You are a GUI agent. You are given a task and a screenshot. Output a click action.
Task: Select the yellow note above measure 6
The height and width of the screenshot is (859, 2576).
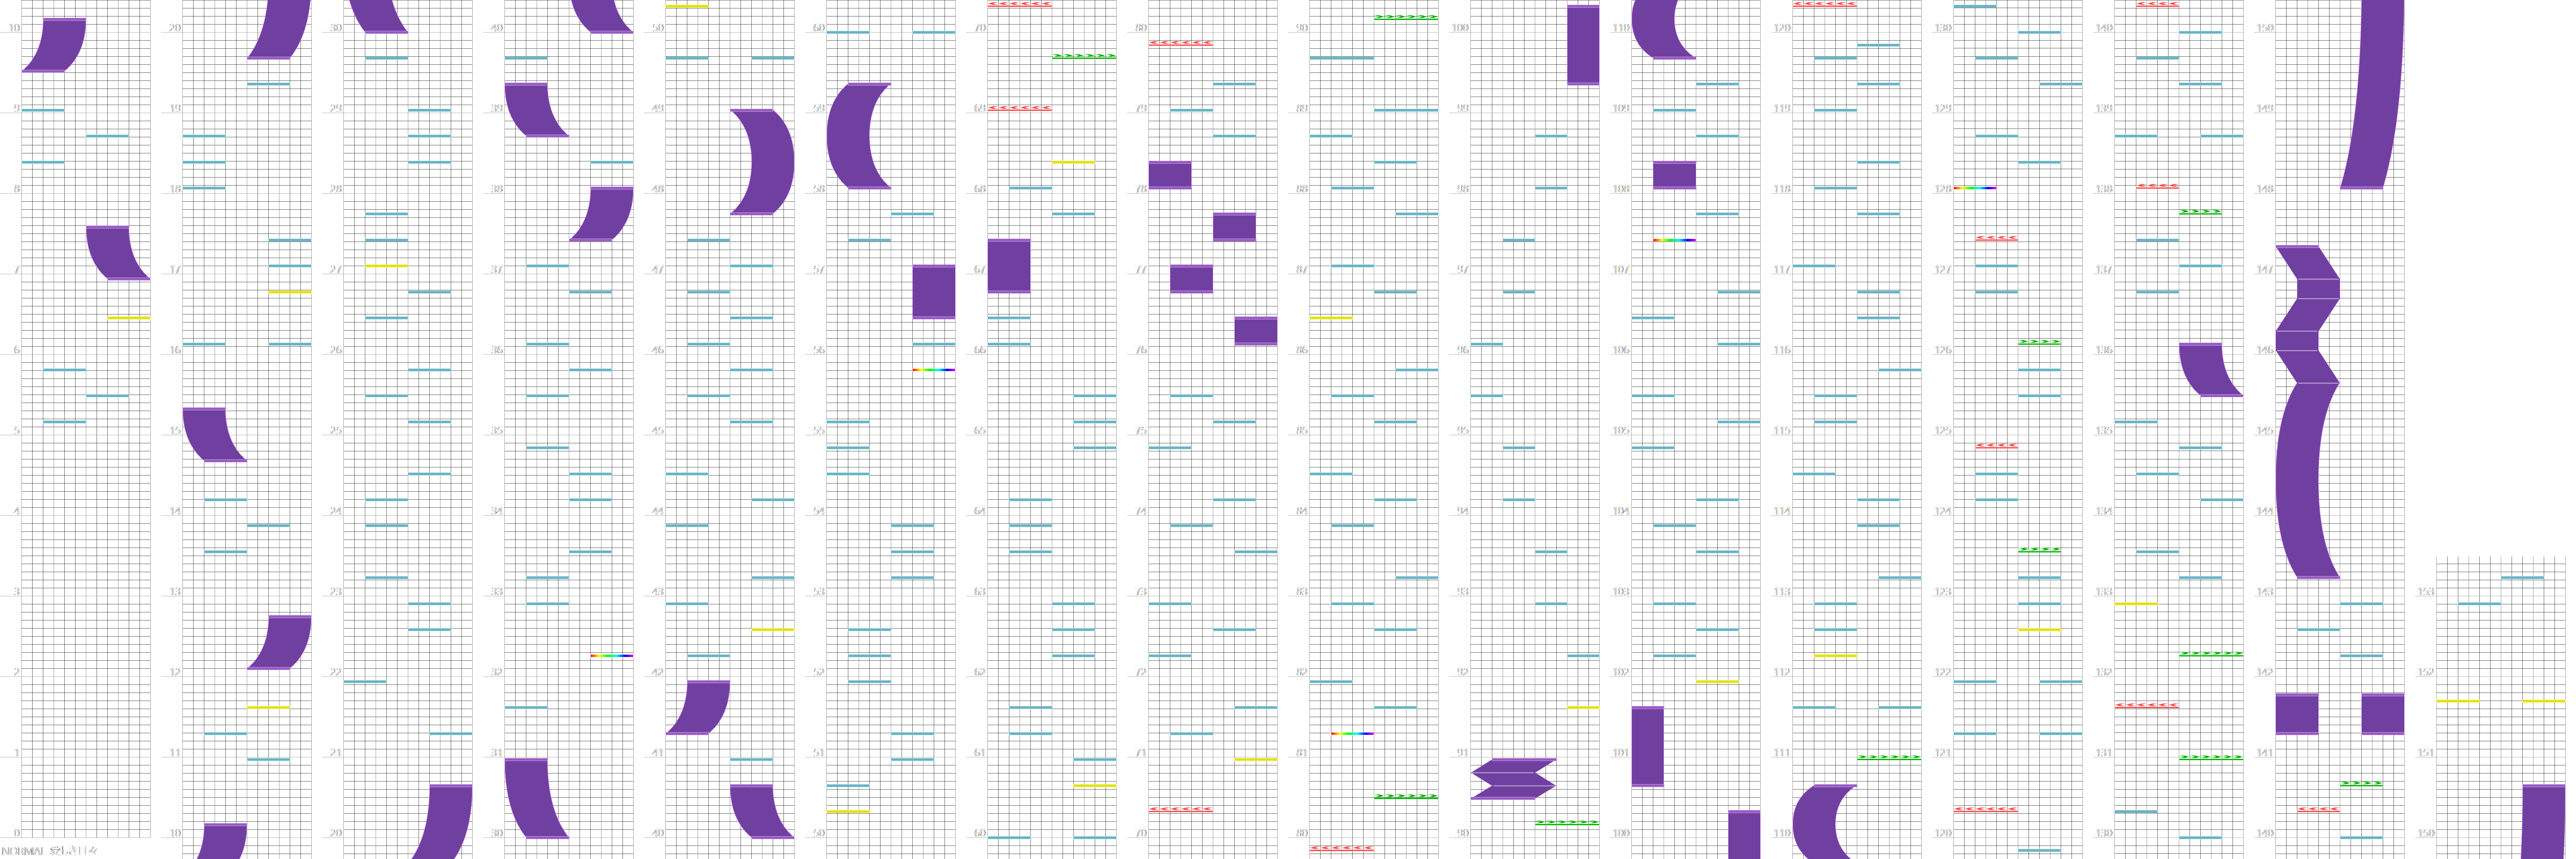129,318
